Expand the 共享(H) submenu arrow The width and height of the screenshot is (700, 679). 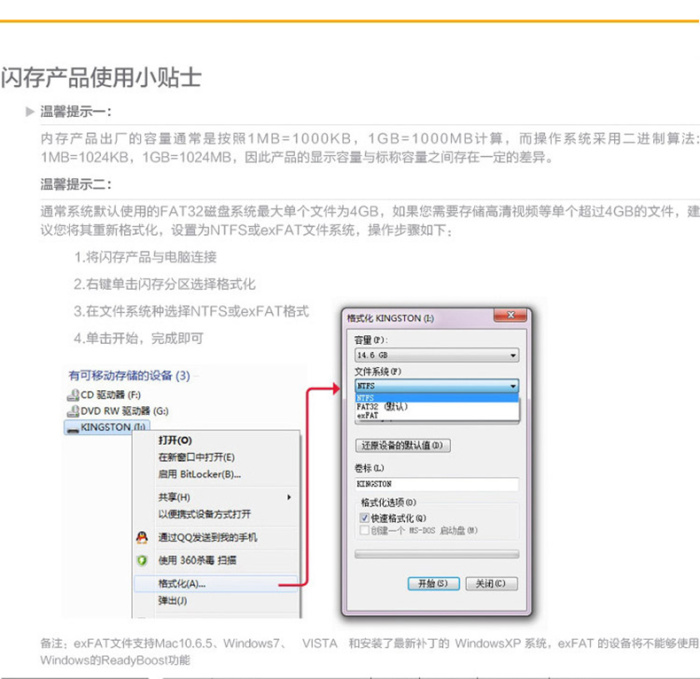(289, 497)
